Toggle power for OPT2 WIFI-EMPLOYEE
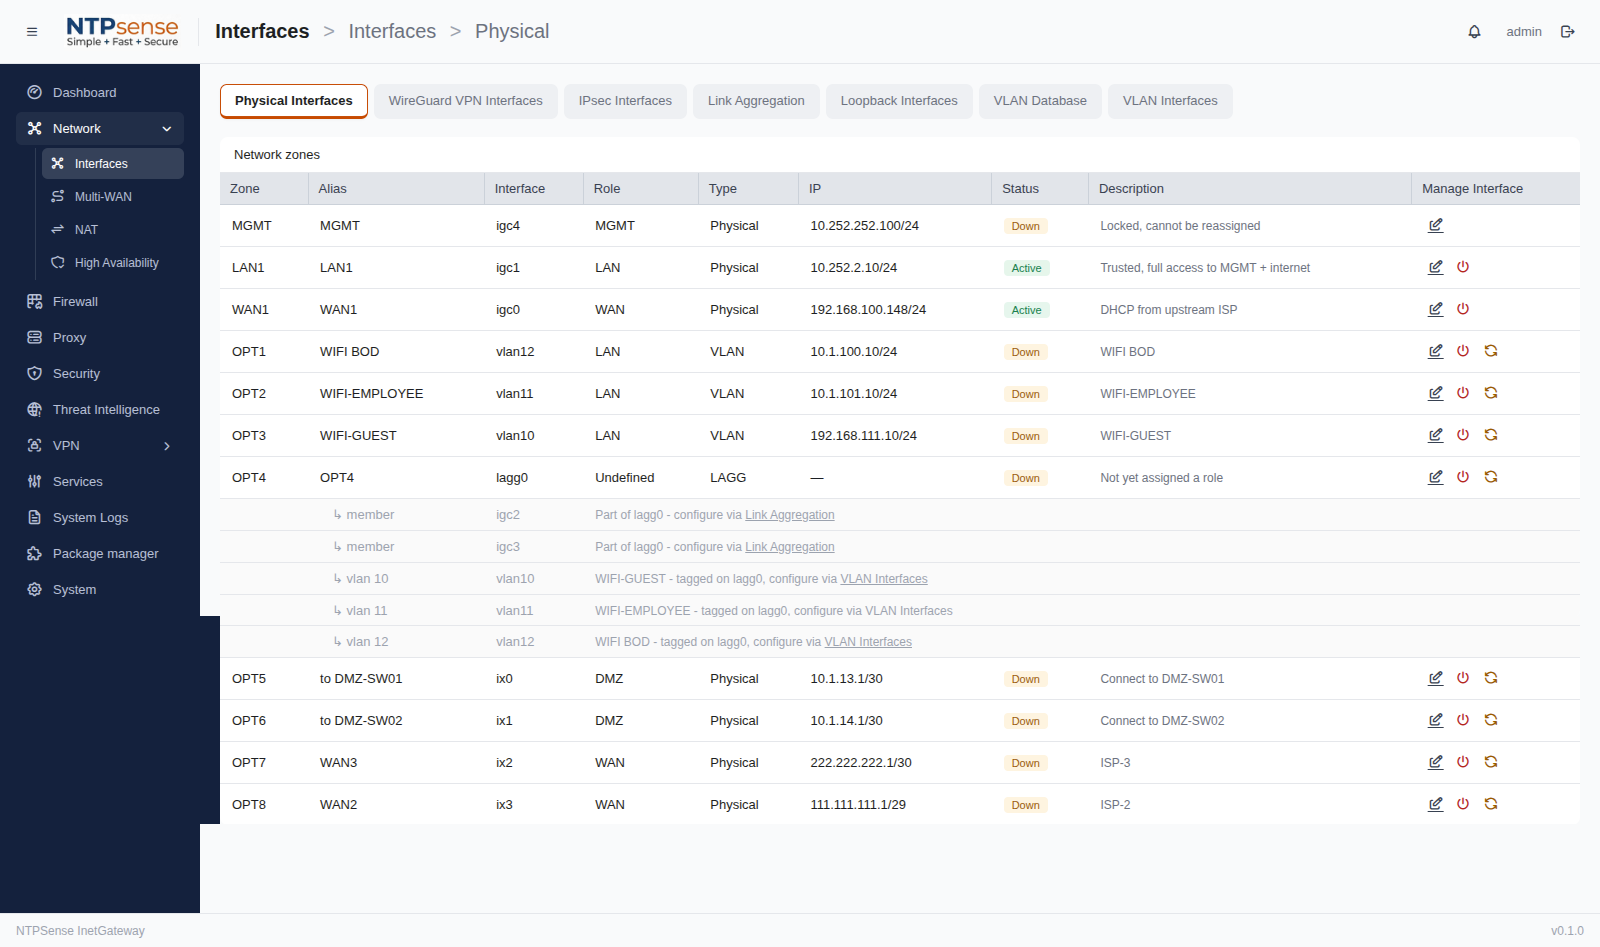The image size is (1600, 947). pyautogui.click(x=1463, y=394)
